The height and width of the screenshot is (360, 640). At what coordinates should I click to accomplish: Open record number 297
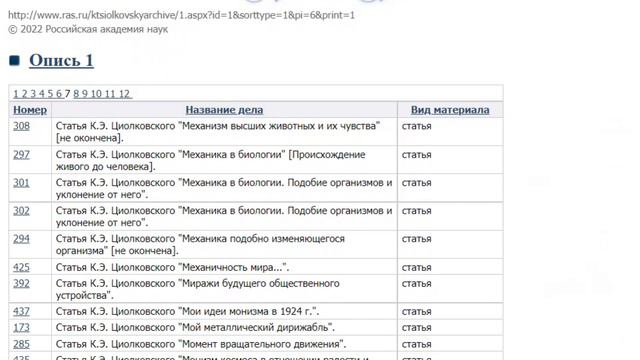pyautogui.click(x=21, y=155)
